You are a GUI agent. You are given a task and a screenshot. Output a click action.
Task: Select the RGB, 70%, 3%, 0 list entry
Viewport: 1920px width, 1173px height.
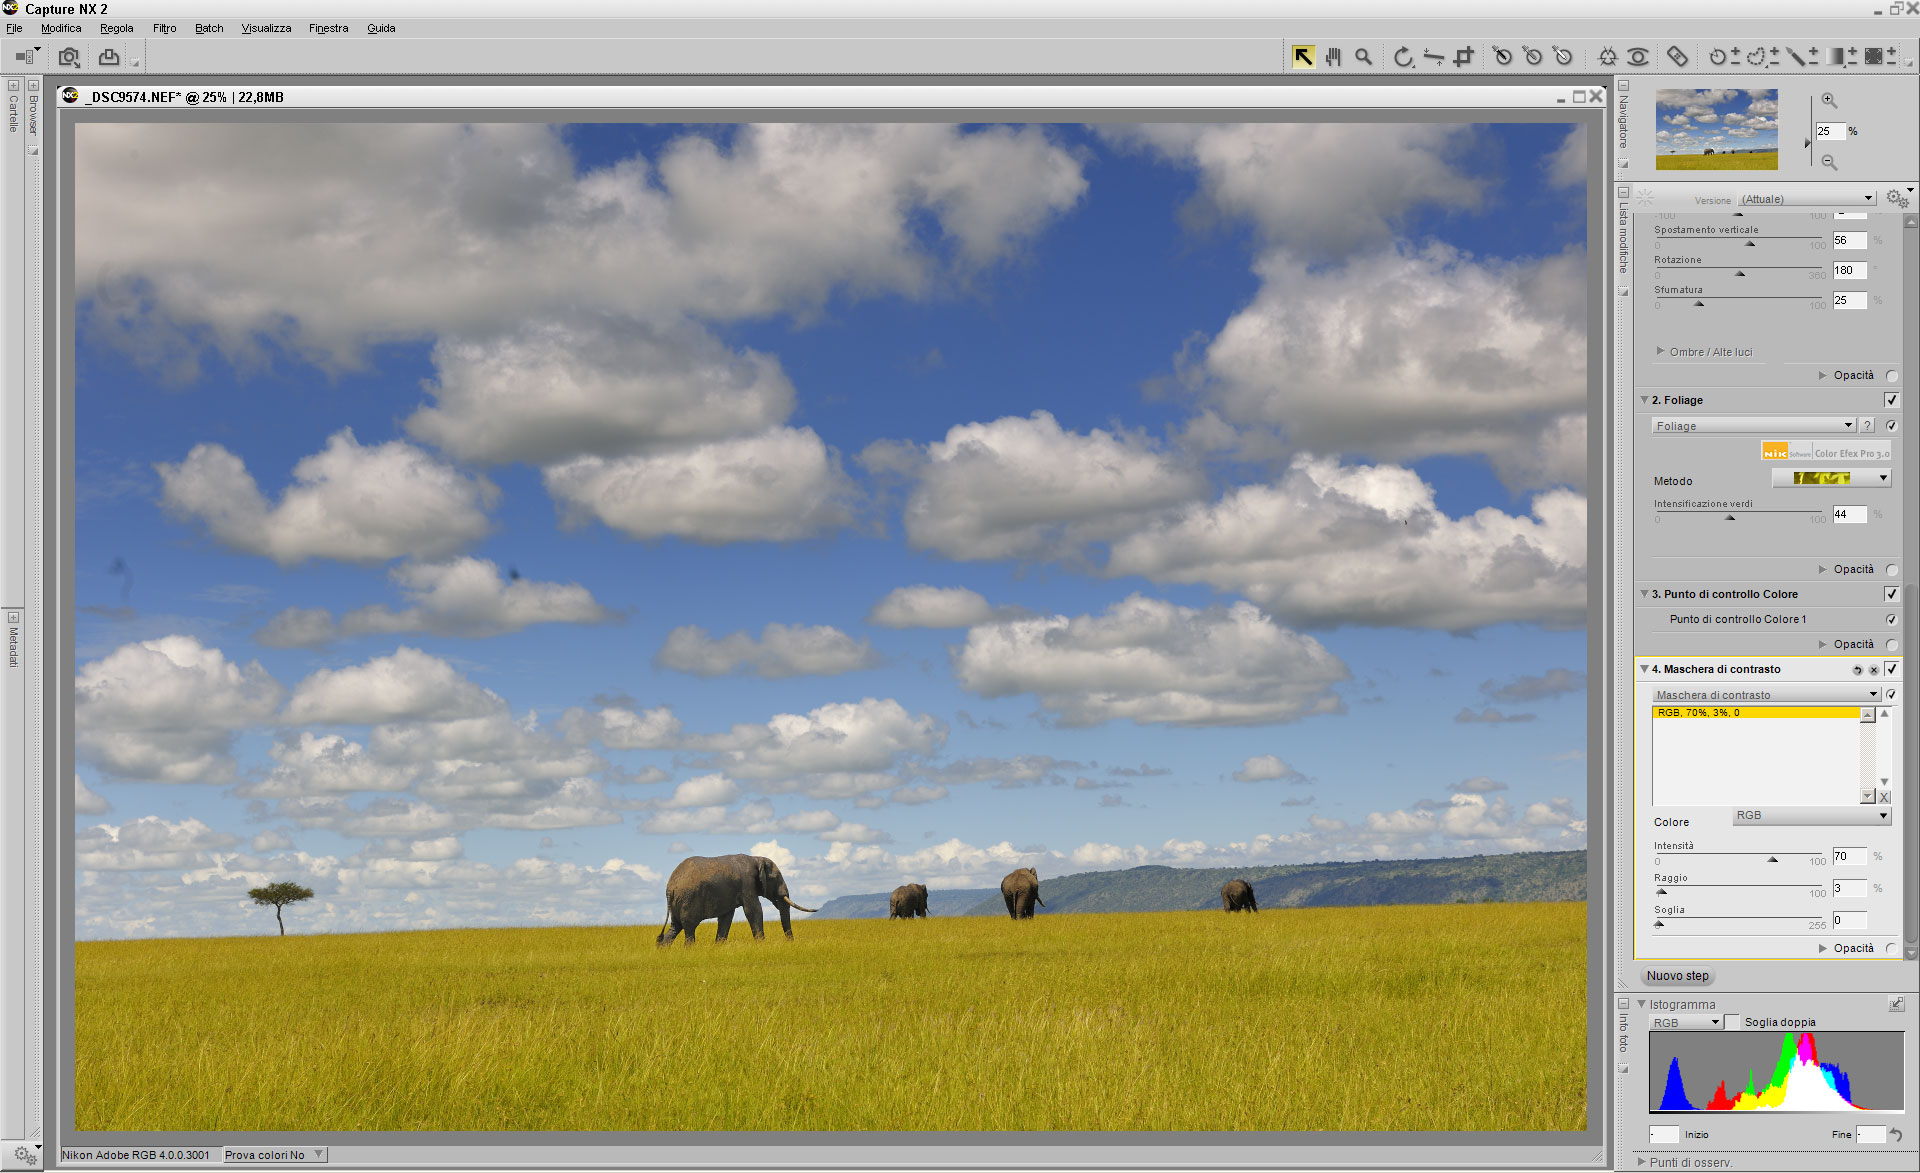(x=1756, y=713)
